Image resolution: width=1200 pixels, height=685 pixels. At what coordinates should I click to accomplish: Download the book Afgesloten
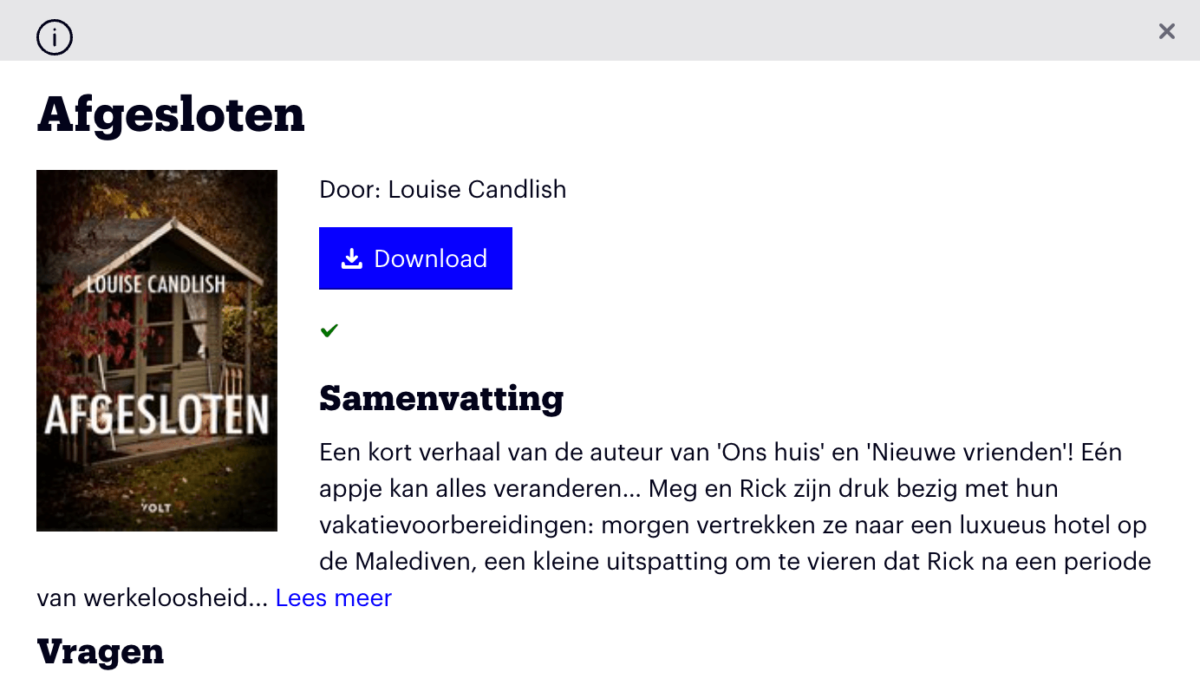point(415,259)
